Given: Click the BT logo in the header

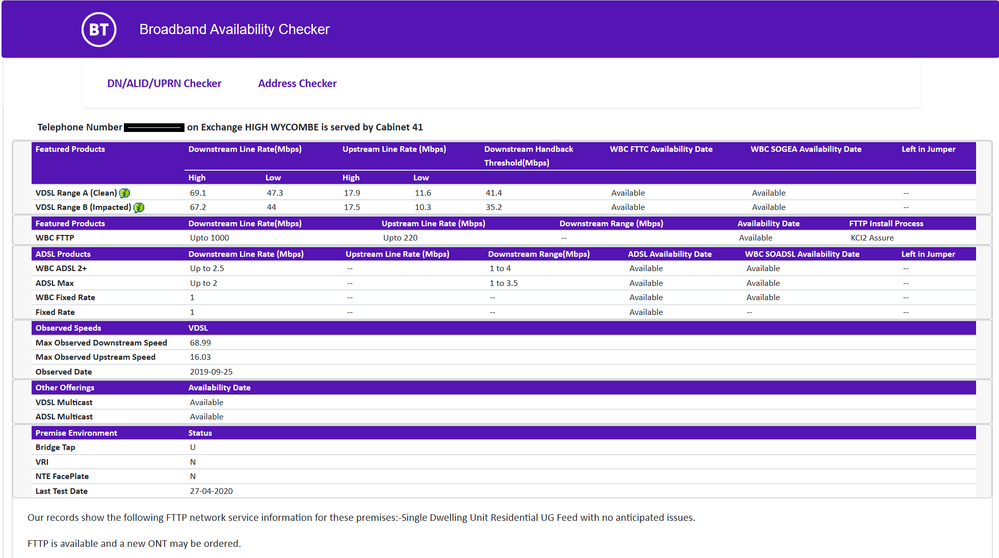Looking at the screenshot, I should [99, 29].
